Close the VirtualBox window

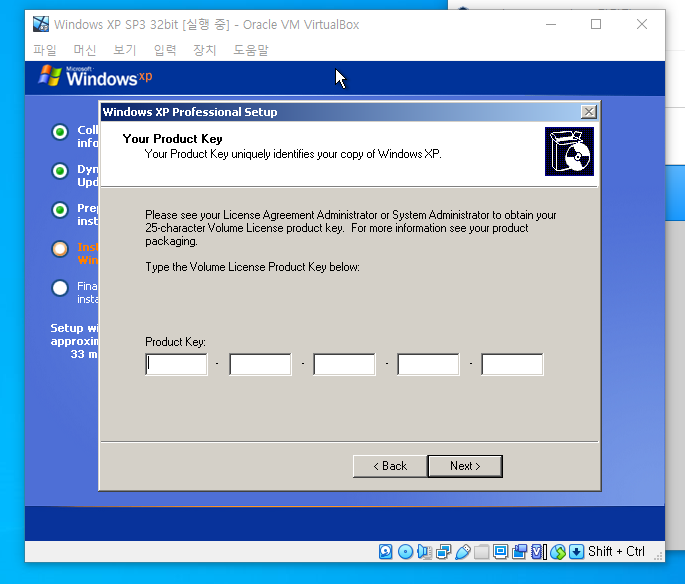(642, 24)
